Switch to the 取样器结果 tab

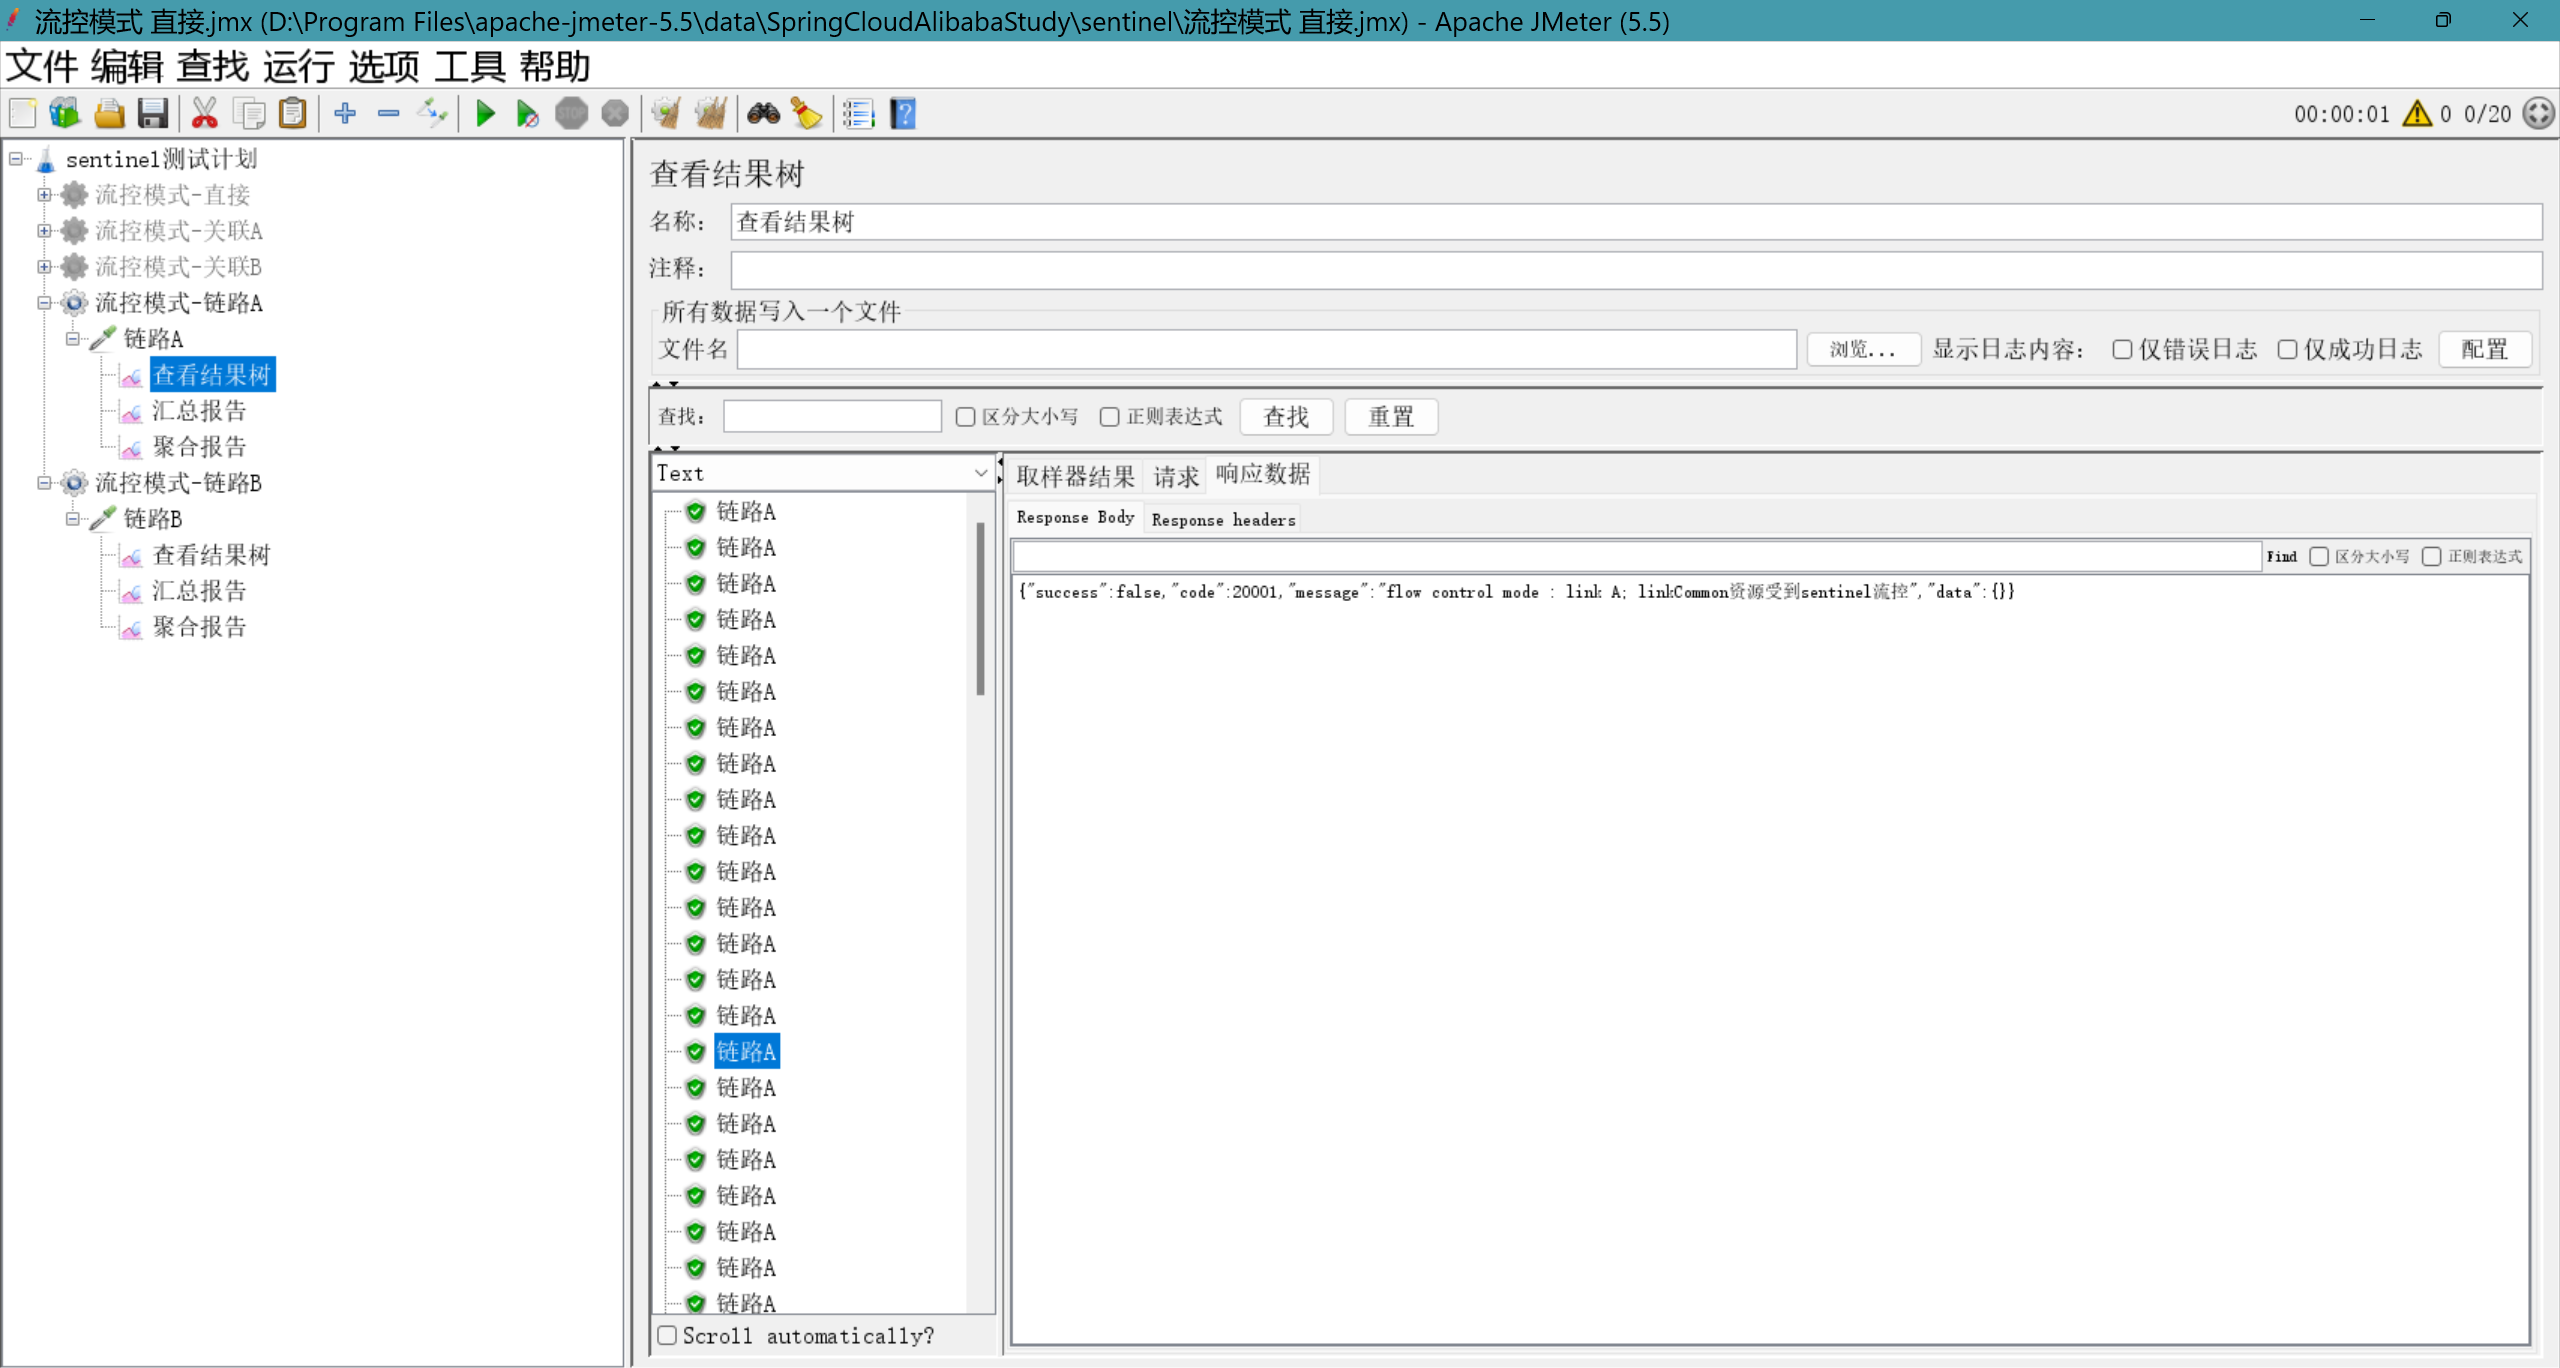(1075, 476)
